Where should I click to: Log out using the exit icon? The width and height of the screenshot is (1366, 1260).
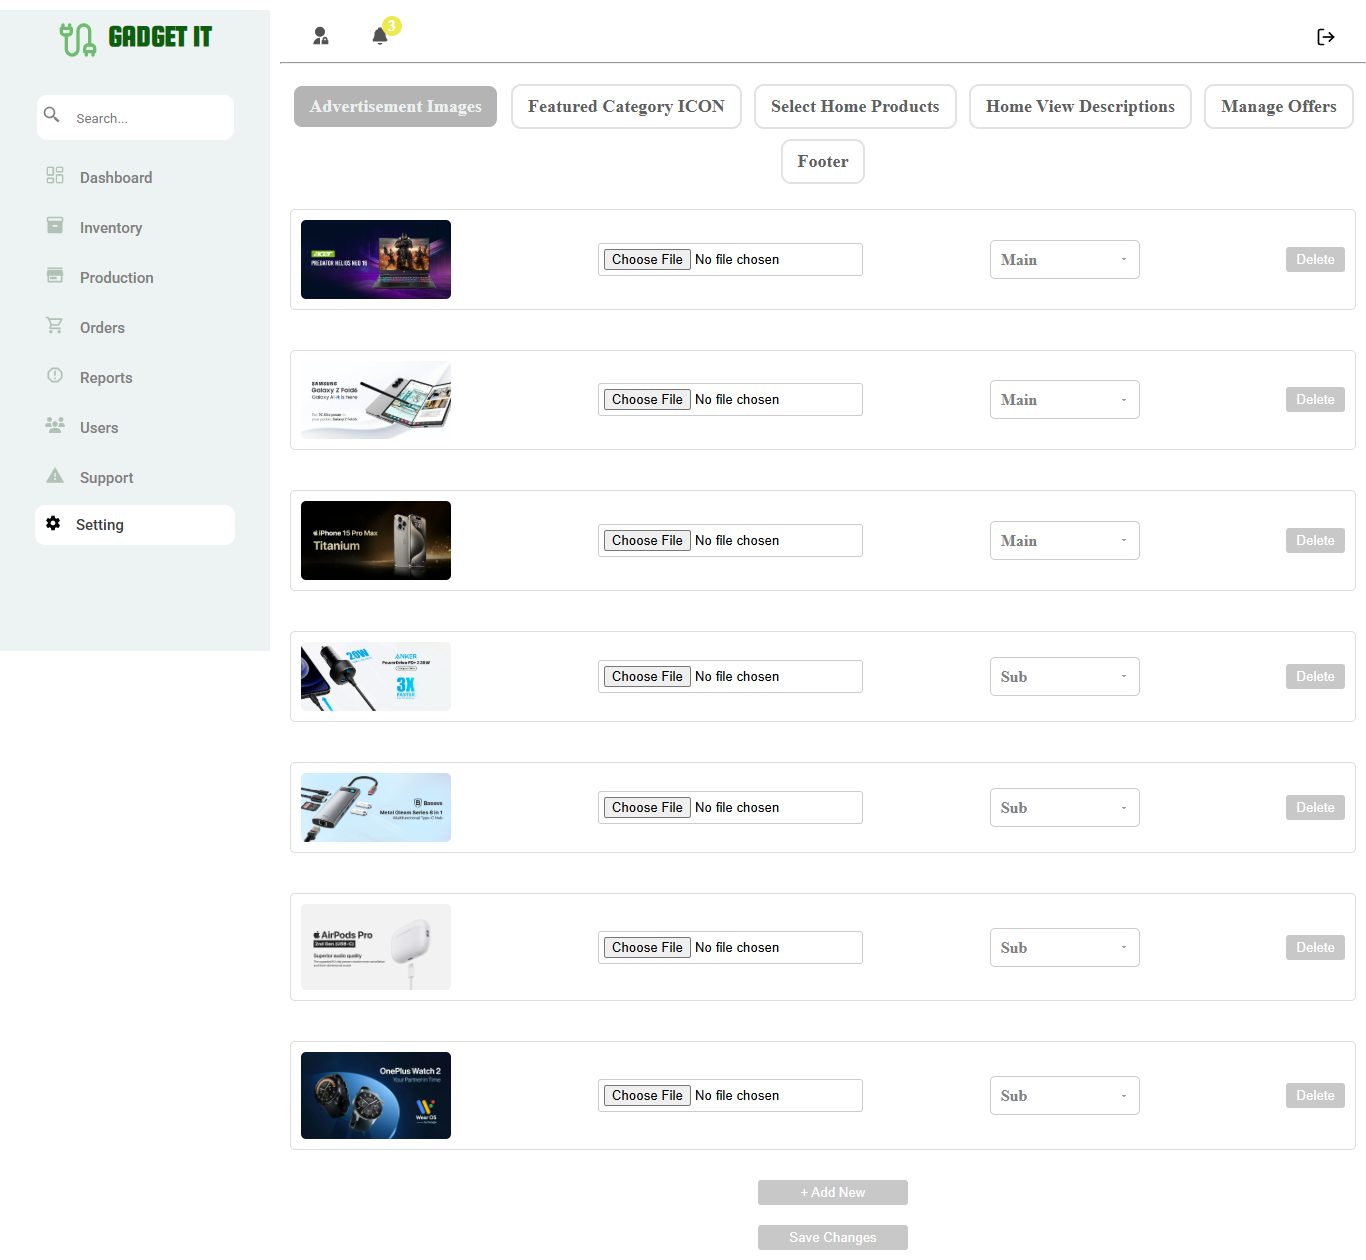pos(1327,37)
